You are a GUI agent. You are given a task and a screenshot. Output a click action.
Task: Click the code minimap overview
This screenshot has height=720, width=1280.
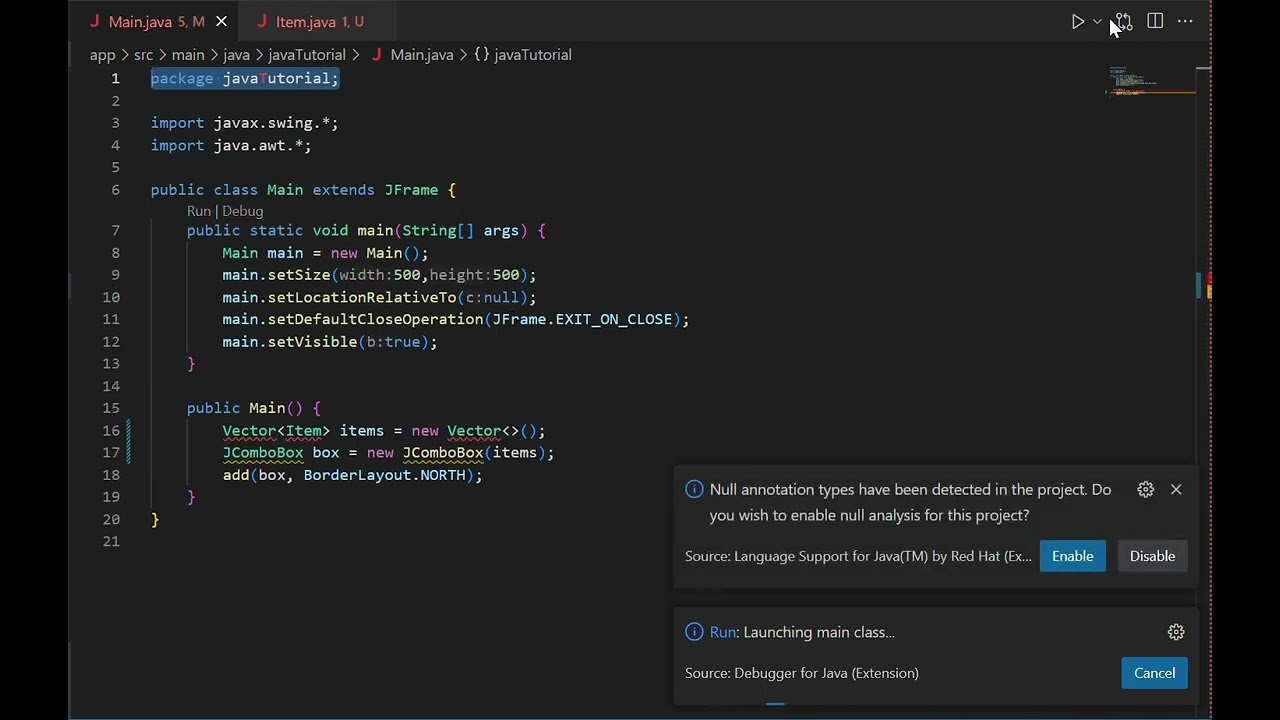(1150, 81)
